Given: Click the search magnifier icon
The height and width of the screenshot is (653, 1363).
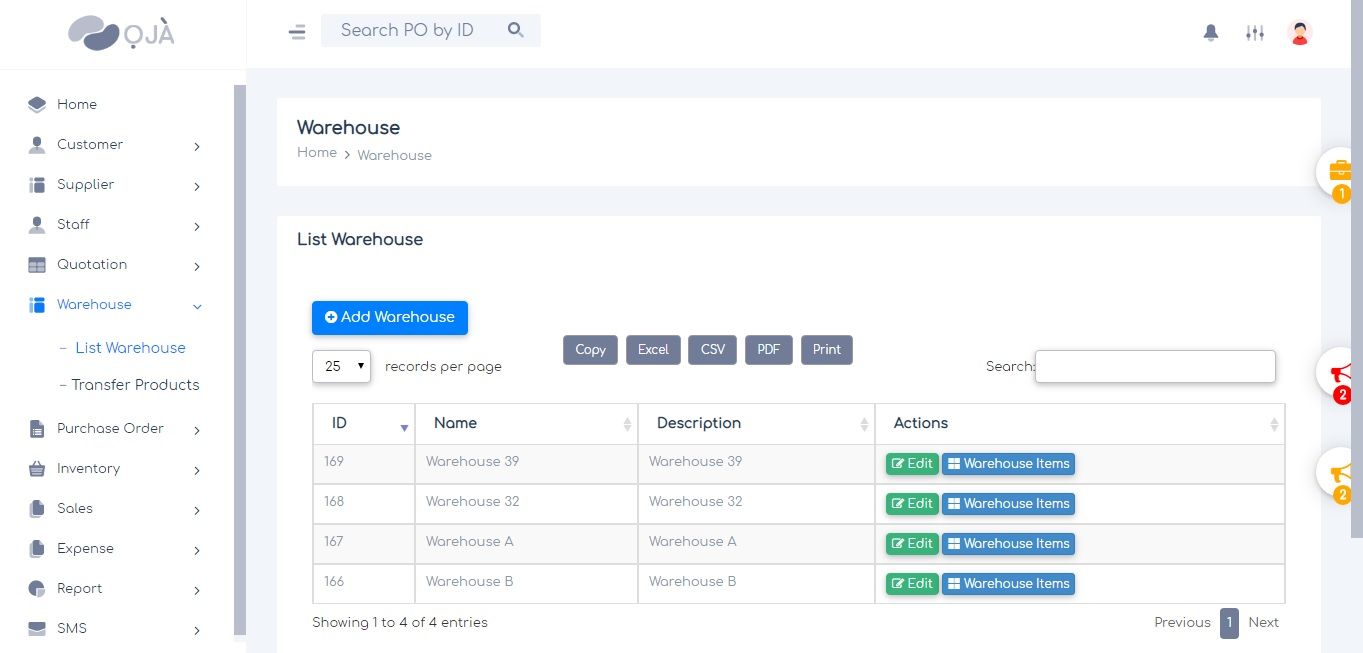Looking at the screenshot, I should [515, 30].
